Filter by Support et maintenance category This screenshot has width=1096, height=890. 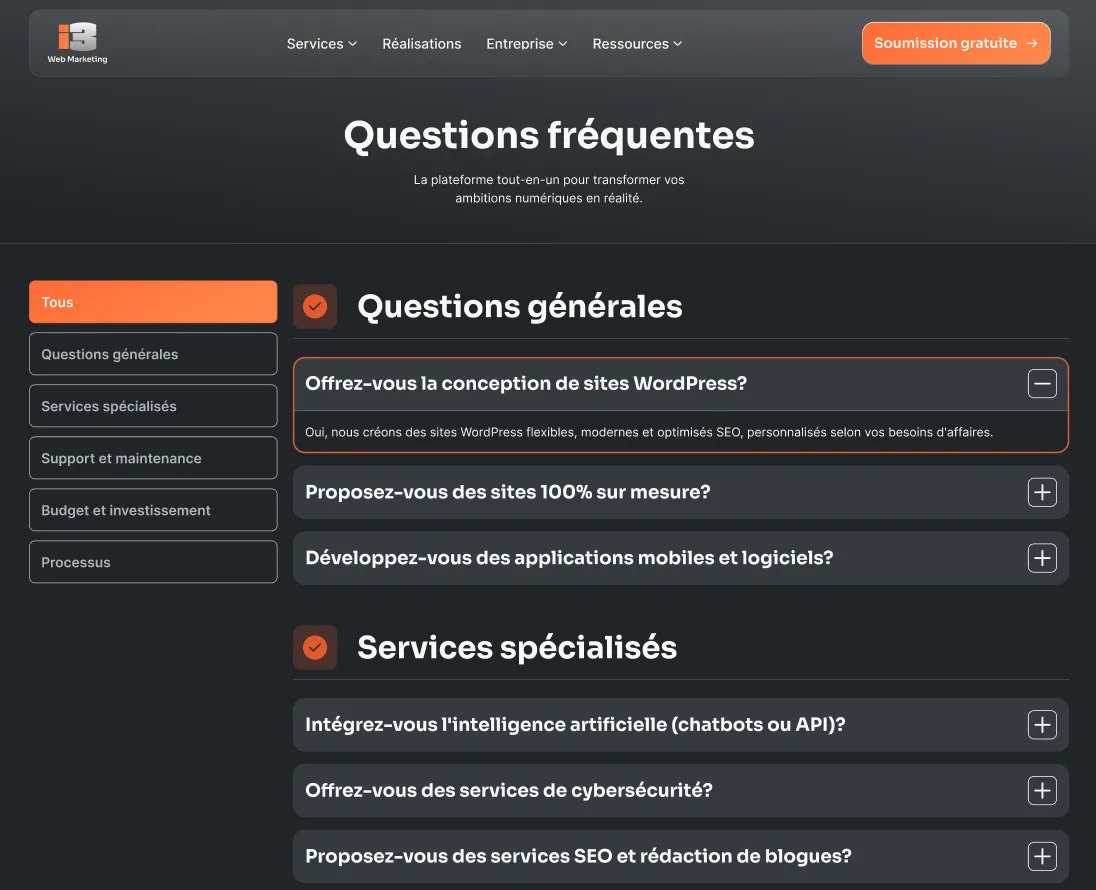coord(153,458)
